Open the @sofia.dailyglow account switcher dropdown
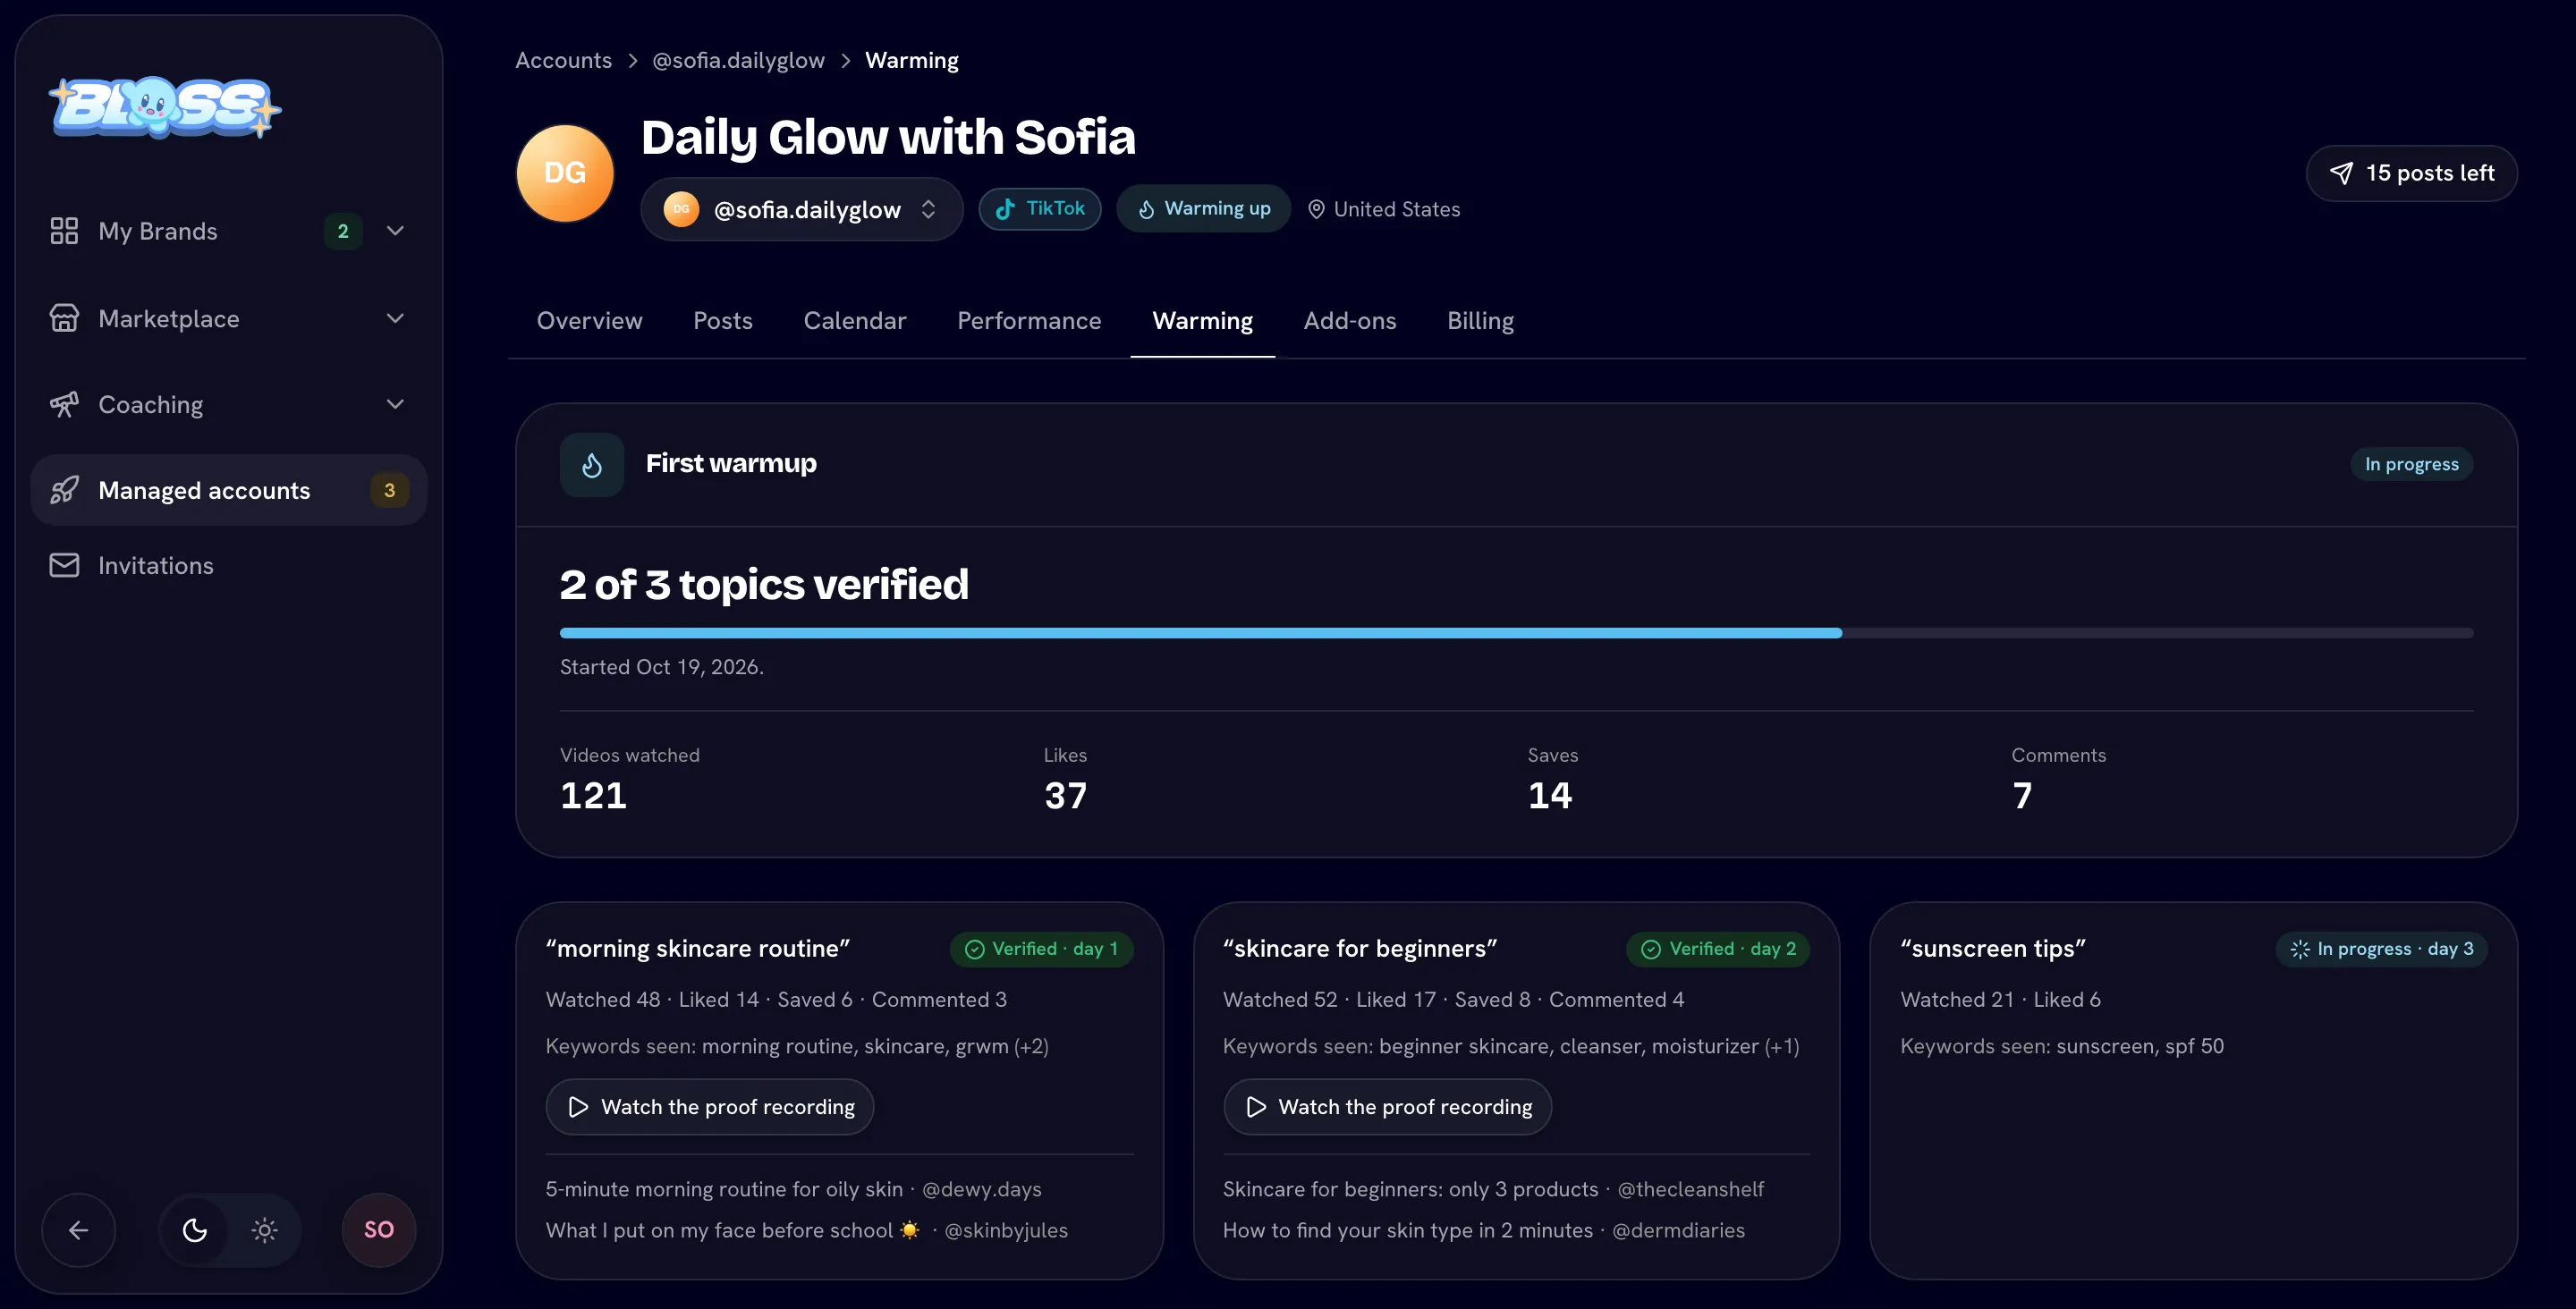Viewport: 2576px width, 1309px height. [x=802, y=209]
